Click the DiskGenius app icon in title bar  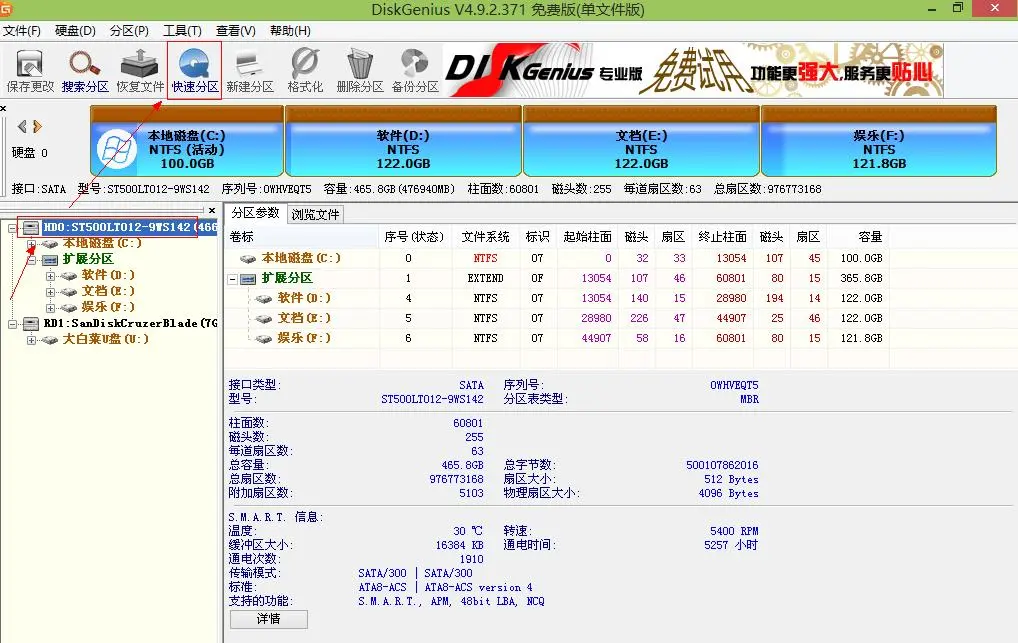pyautogui.click(x=6, y=8)
